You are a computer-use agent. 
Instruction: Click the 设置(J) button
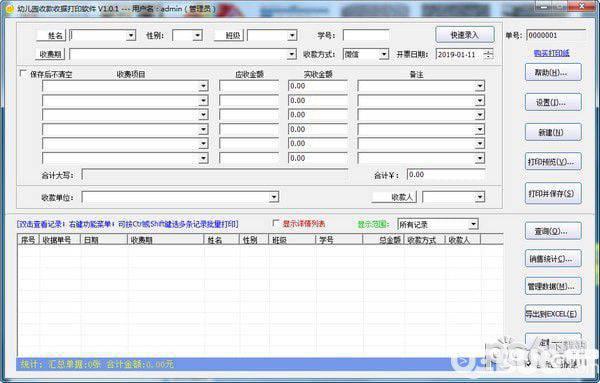[x=553, y=102]
